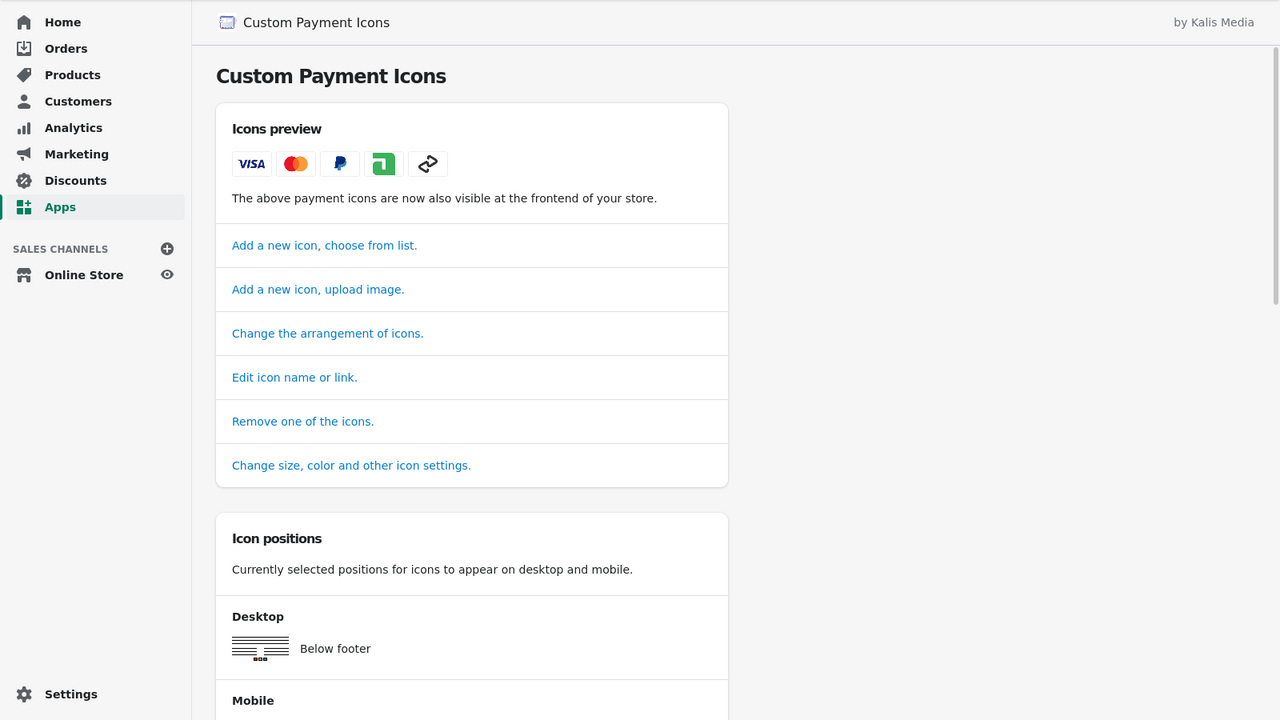Click the Home house icon in sidebar
The image size is (1280, 720).
point(24,22)
